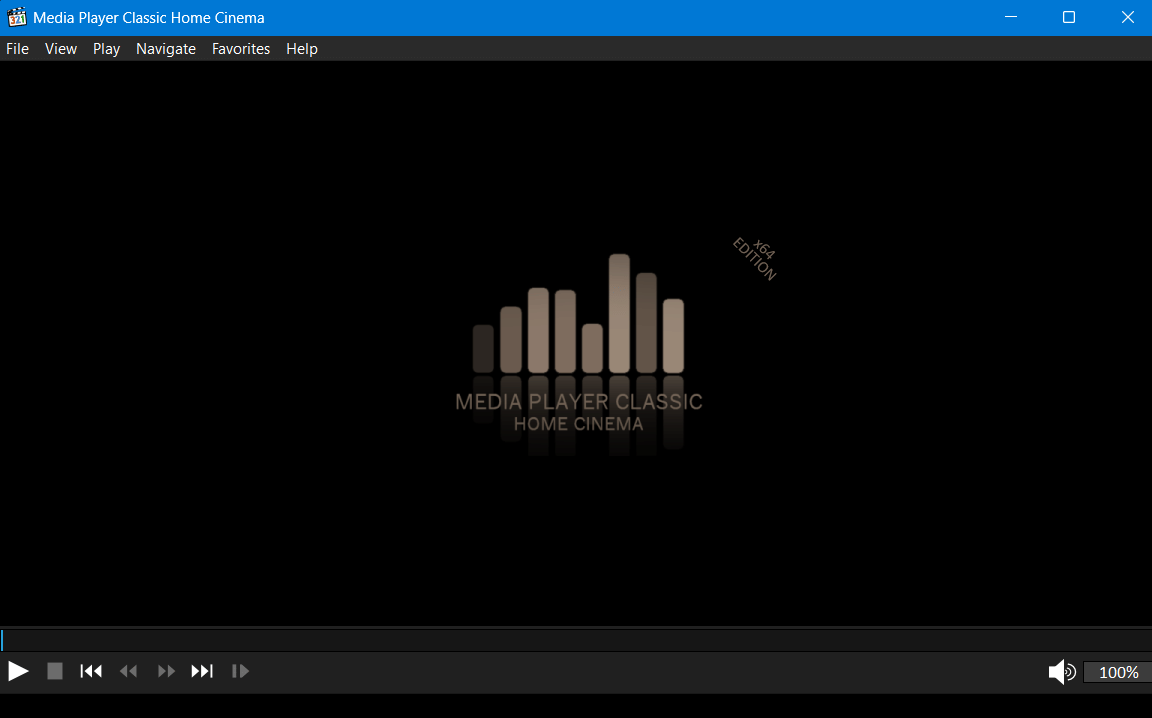
Task: Open the Favorites menu
Action: 241,49
